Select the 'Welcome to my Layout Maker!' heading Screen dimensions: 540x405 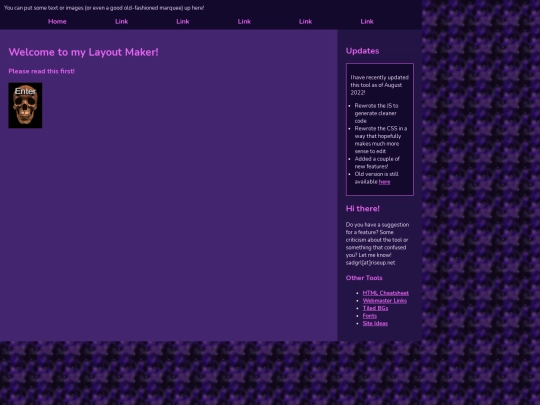click(x=83, y=52)
